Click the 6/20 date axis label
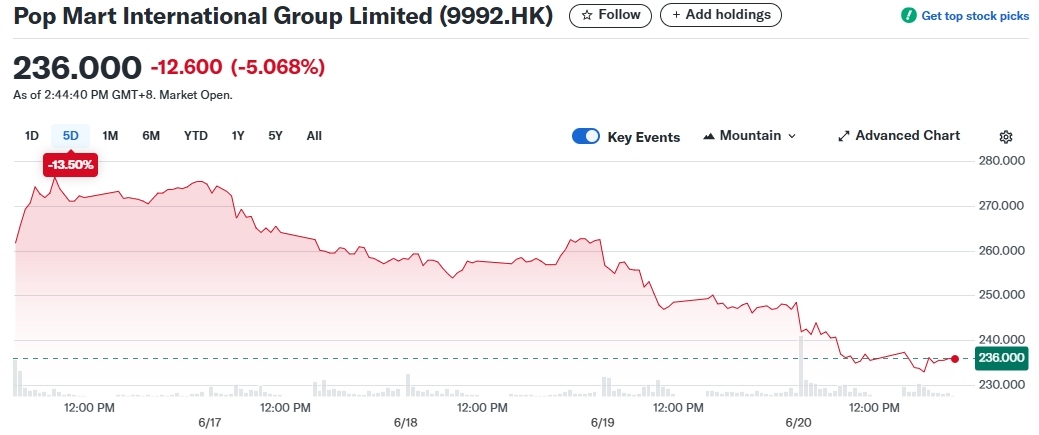 (x=798, y=422)
